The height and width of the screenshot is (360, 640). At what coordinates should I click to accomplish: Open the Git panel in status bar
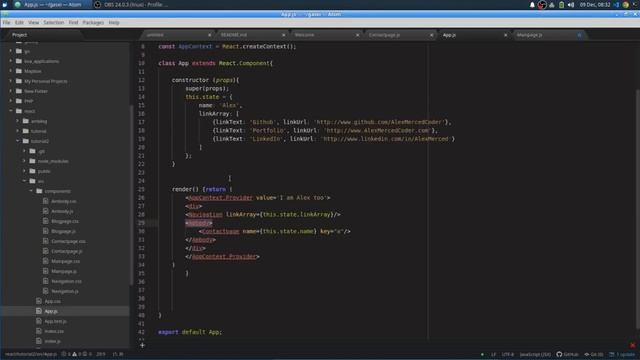point(594,354)
